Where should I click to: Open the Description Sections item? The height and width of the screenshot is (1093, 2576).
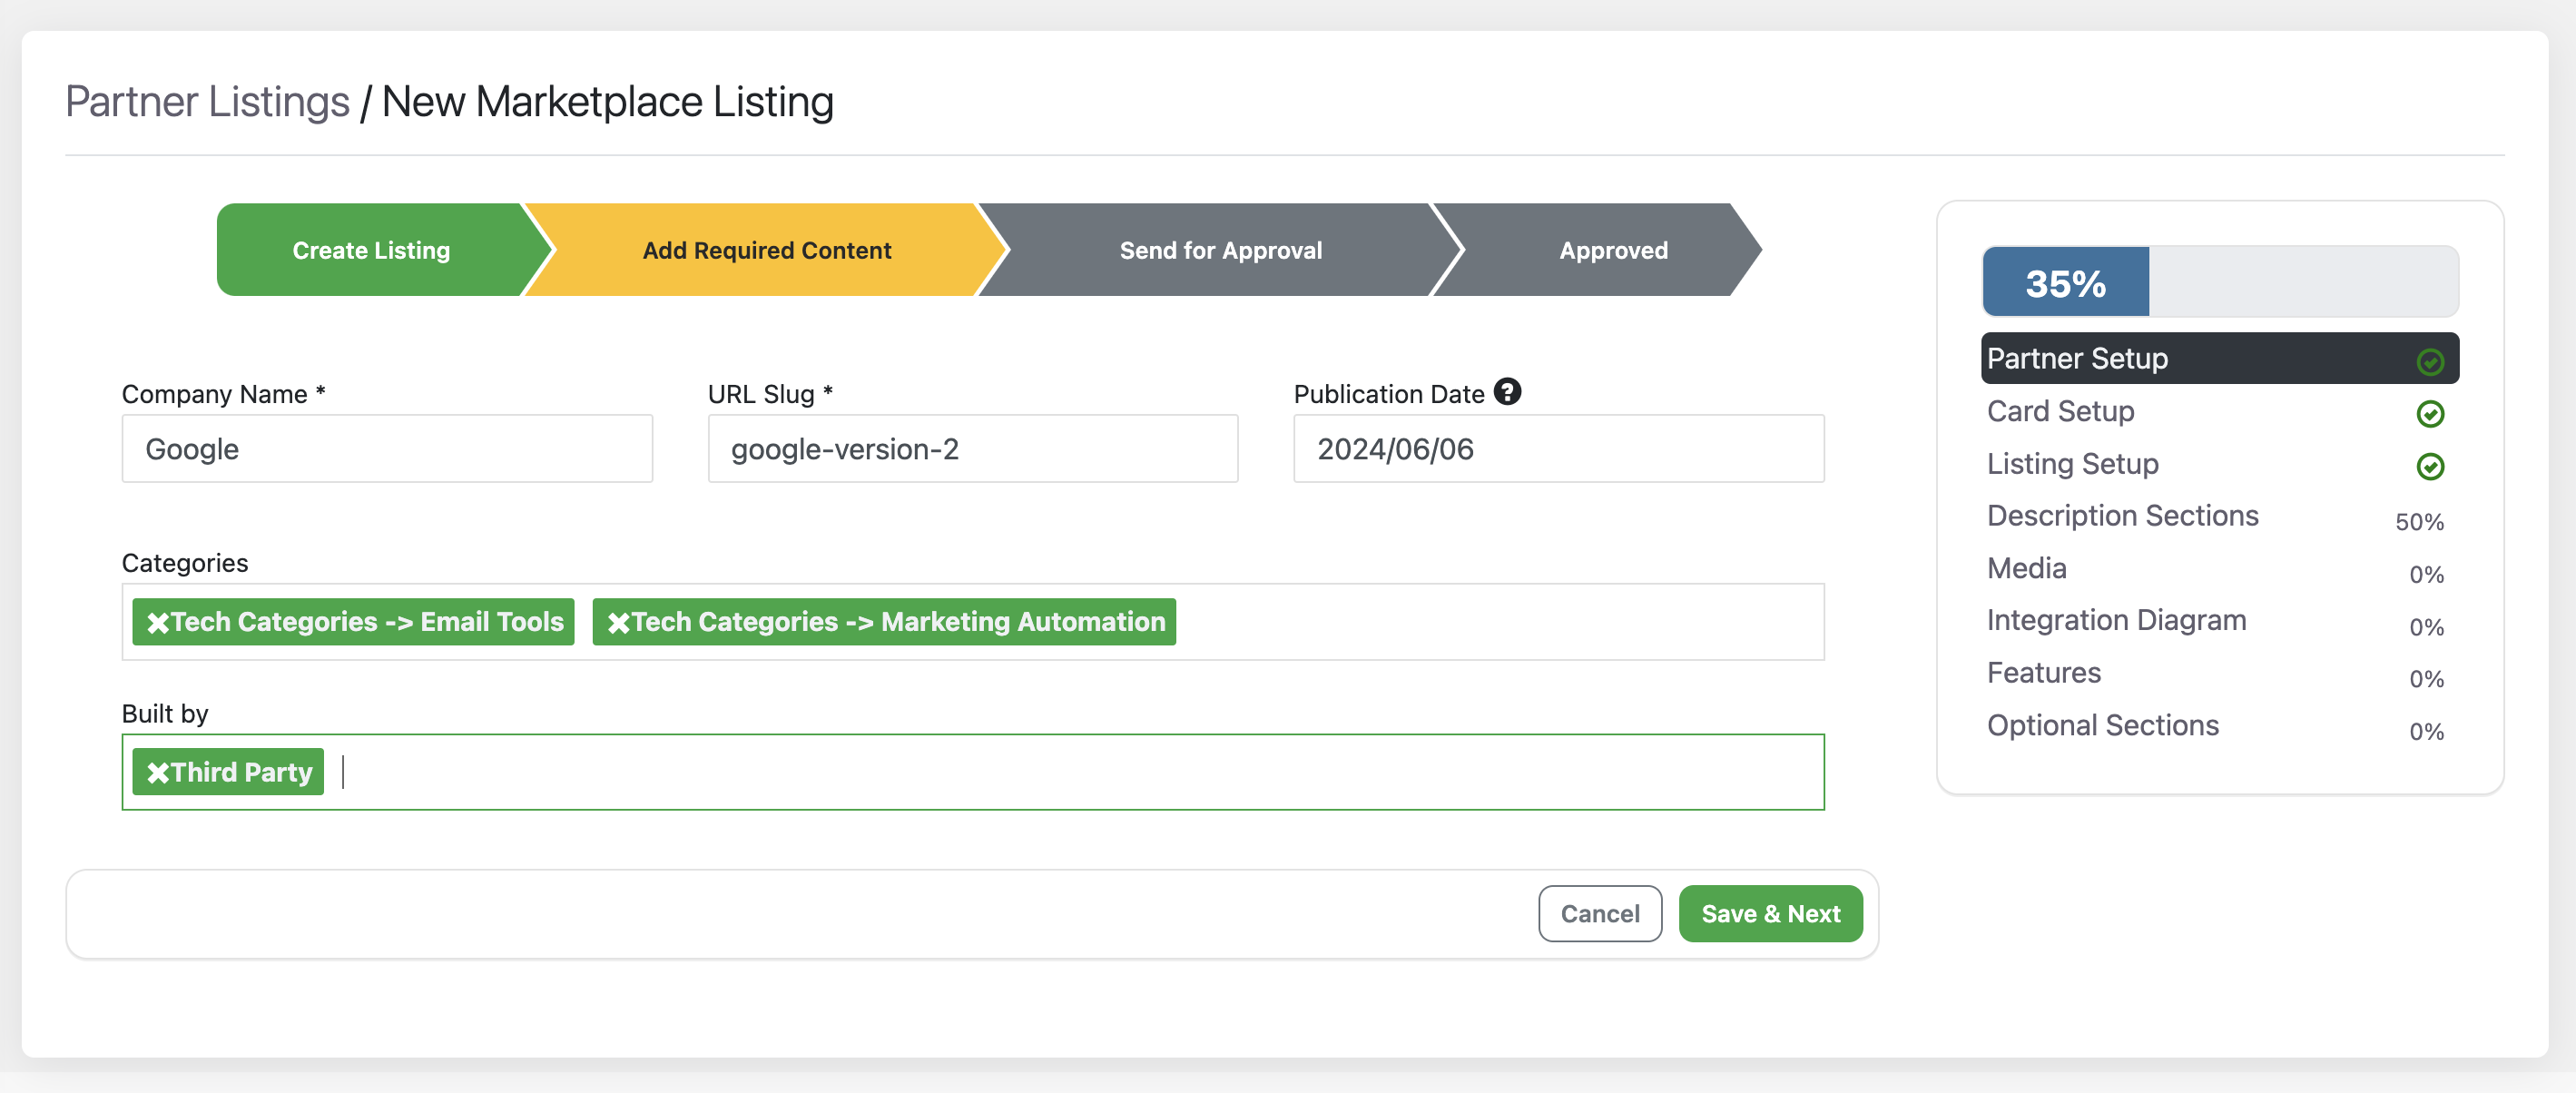pos(2219,516)
